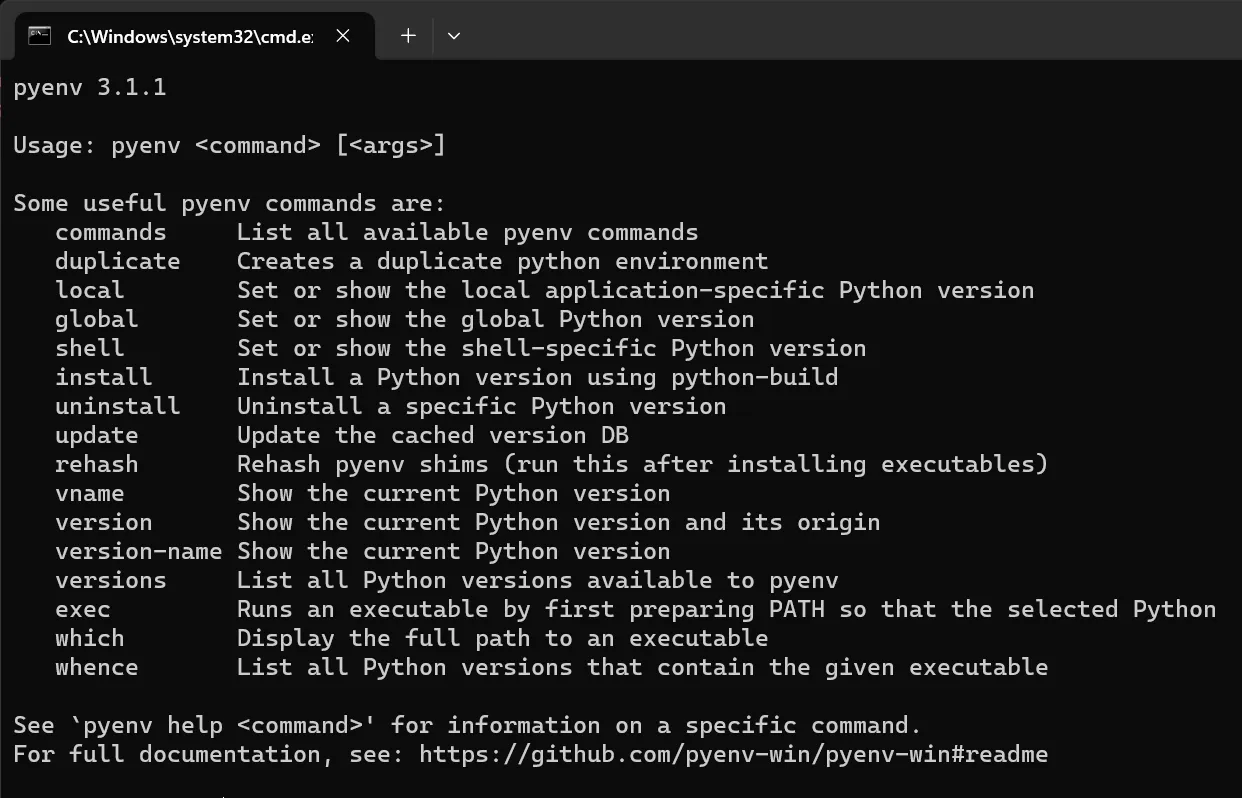Click the 'uninstall' command name
Image resolution: width=1242 pixels, height=798 pixels.
pyautogui.click(x=118, y=407)
